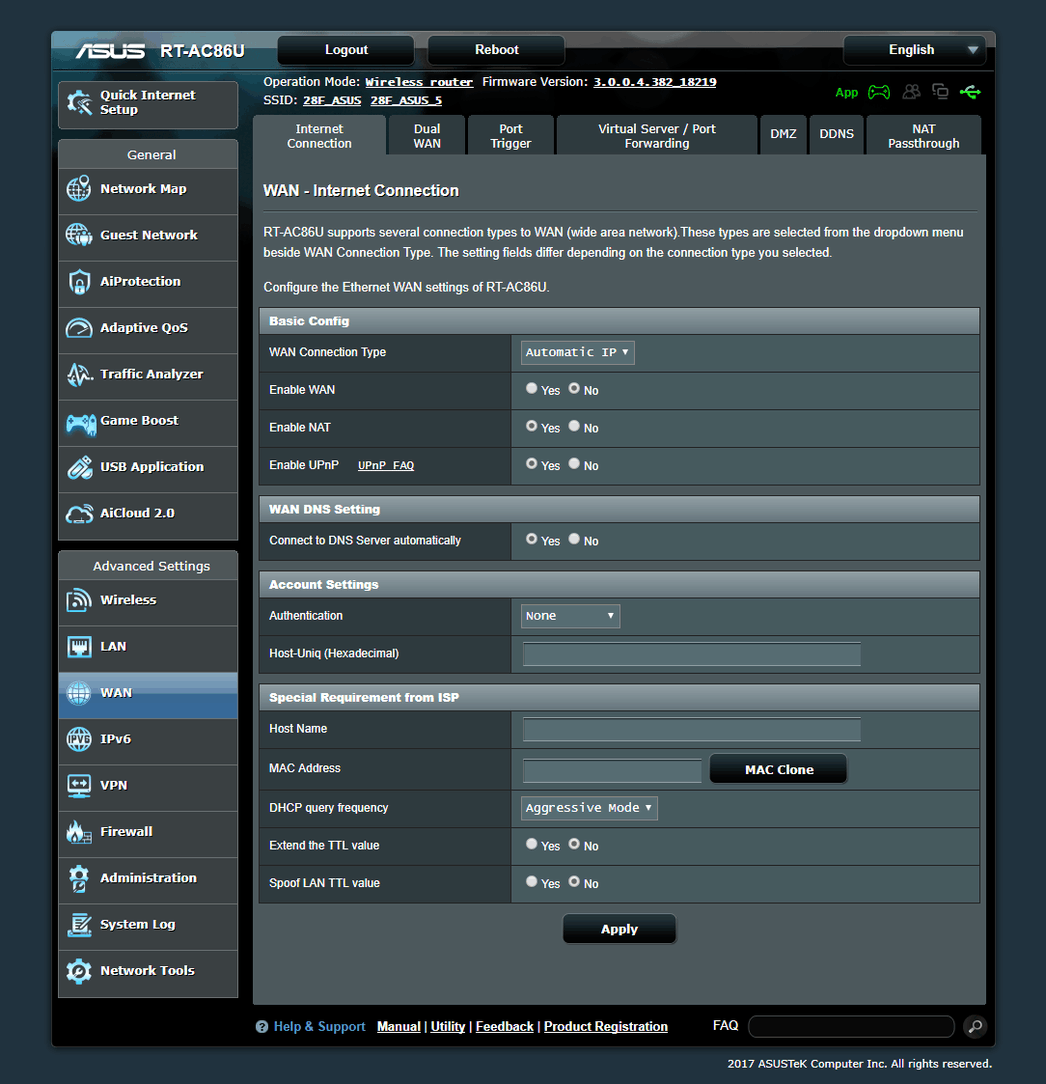Click the FAQ search magnifier icon

tap(975, 1027)
